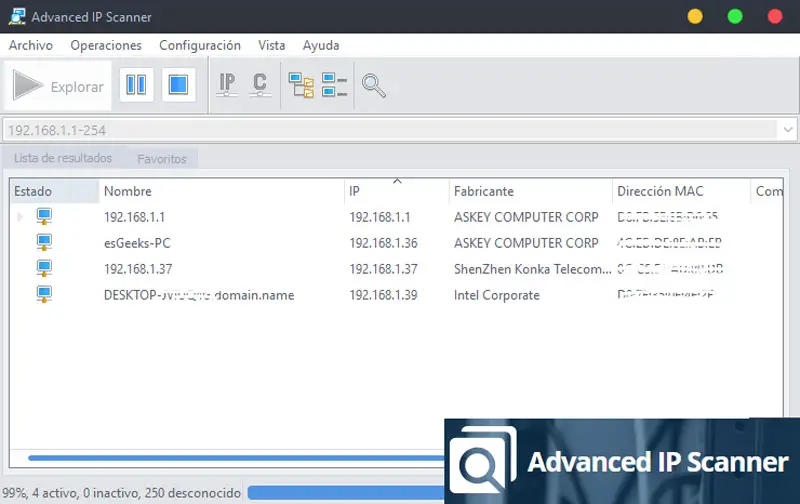This screenshot has width=800, height=504.
Task: Click the status text 99%, 4 activo
Action: (121, 493)
